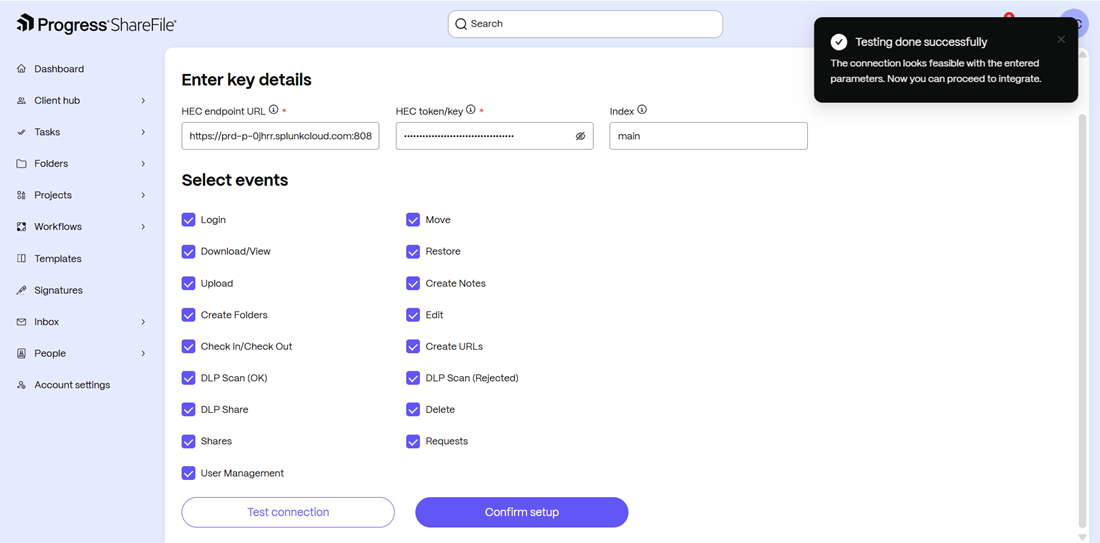The width and height of the screenshot is (1100, 543).
Task: Click the Dashboard home icon
Action: coord(21,69)
